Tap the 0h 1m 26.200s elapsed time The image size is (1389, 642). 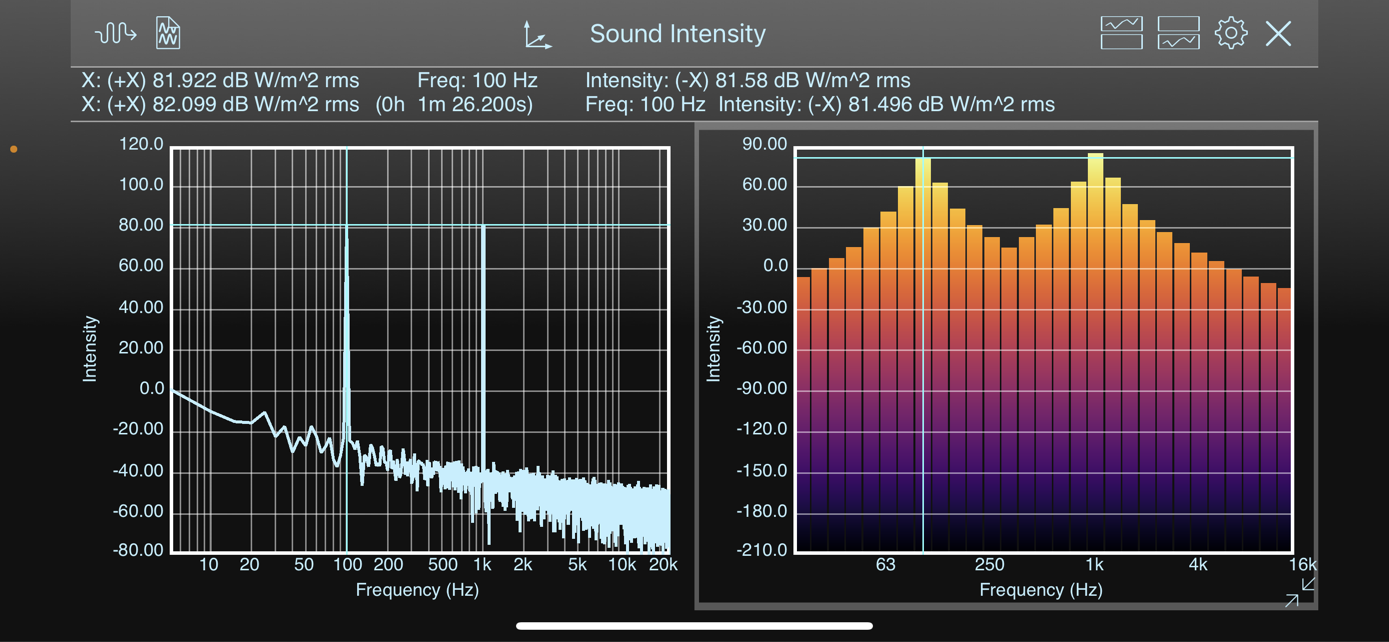pos(455,104)
